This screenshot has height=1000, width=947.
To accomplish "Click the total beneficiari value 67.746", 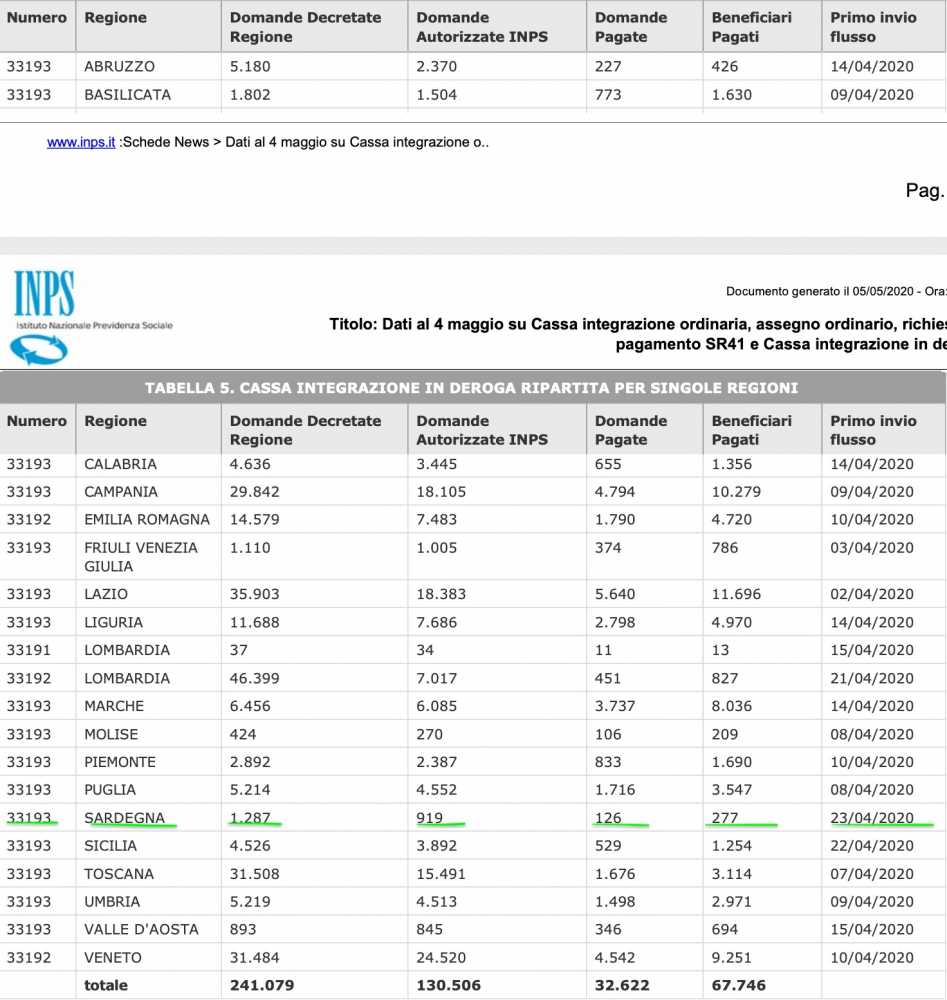I will [x=739, y=985].
